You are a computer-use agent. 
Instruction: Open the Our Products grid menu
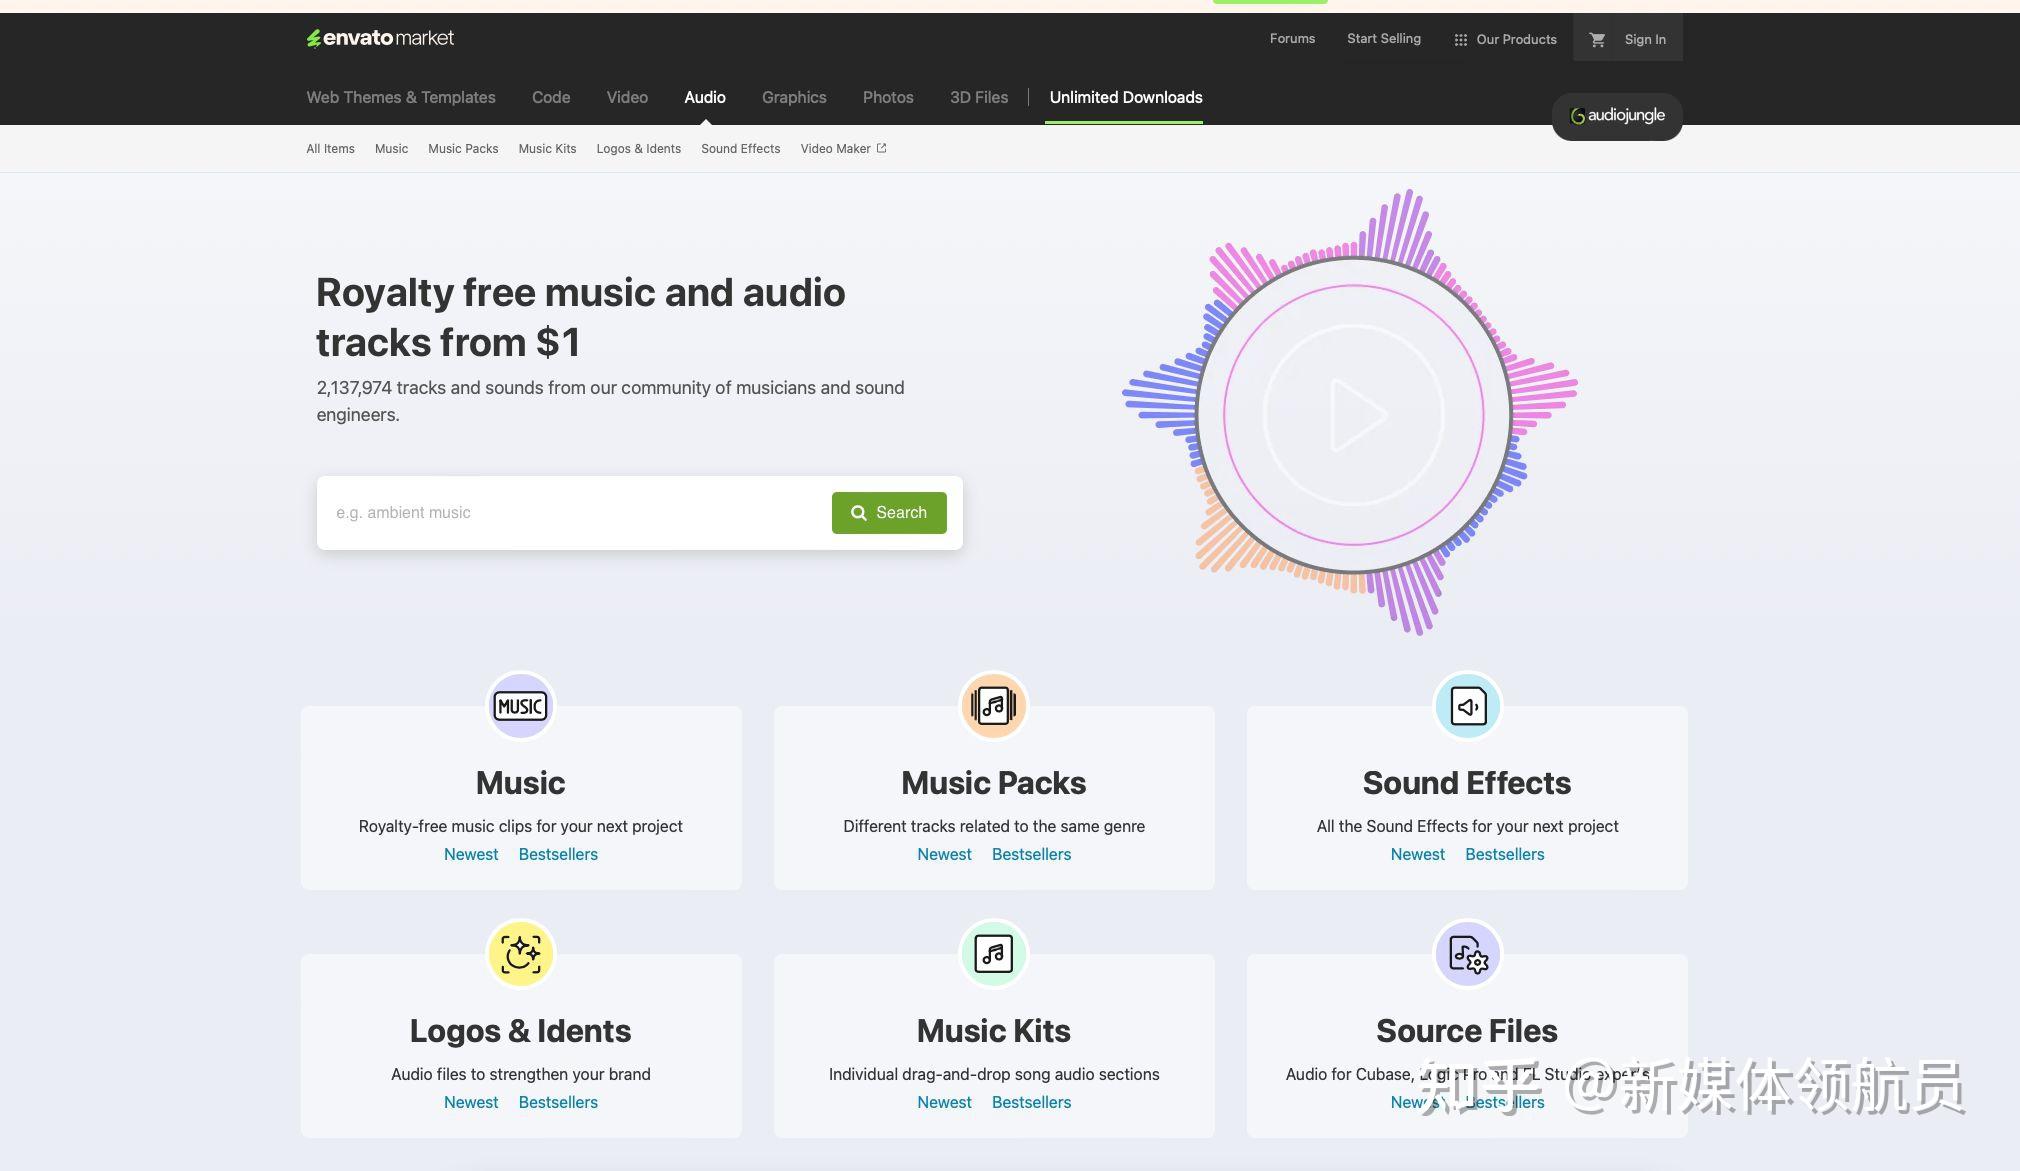point(1505,40)
